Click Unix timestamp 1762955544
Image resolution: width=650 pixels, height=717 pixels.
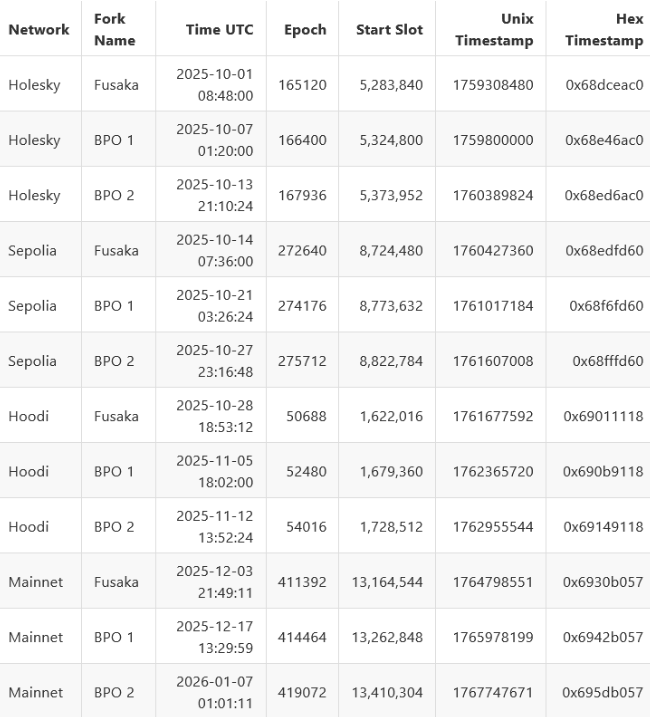tap(493, 526)
